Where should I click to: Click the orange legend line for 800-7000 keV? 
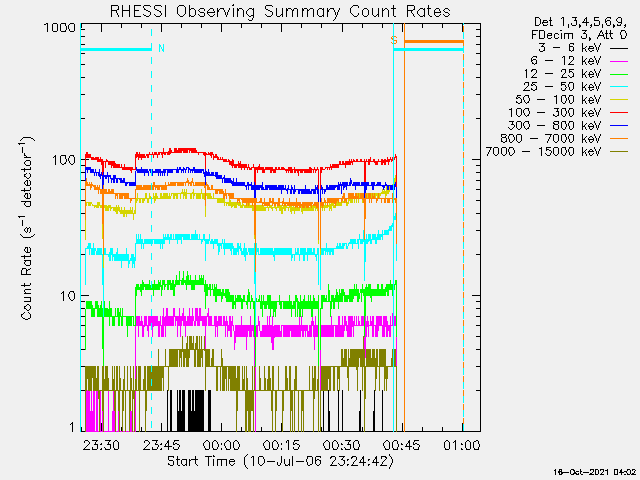pos(619,139)
